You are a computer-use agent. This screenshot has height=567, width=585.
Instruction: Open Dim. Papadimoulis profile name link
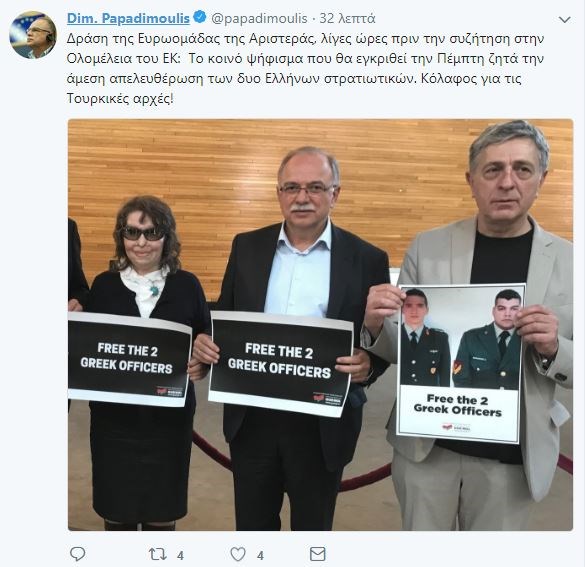[x=128, y=18]
